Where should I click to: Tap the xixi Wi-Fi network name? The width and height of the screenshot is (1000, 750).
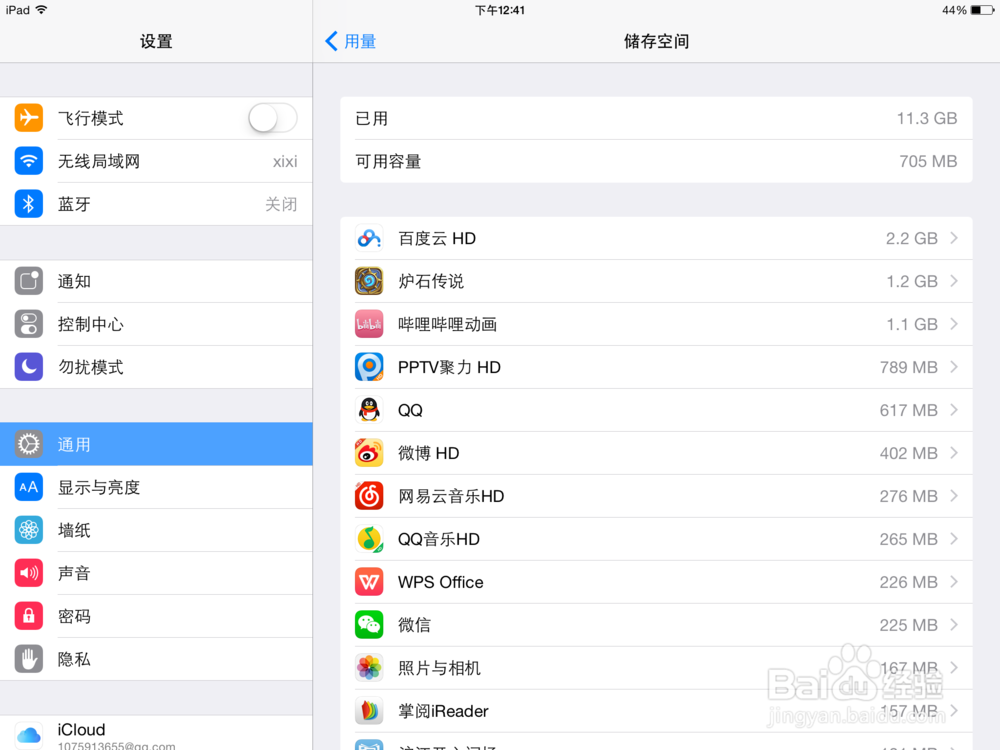[x=284, y=161]
